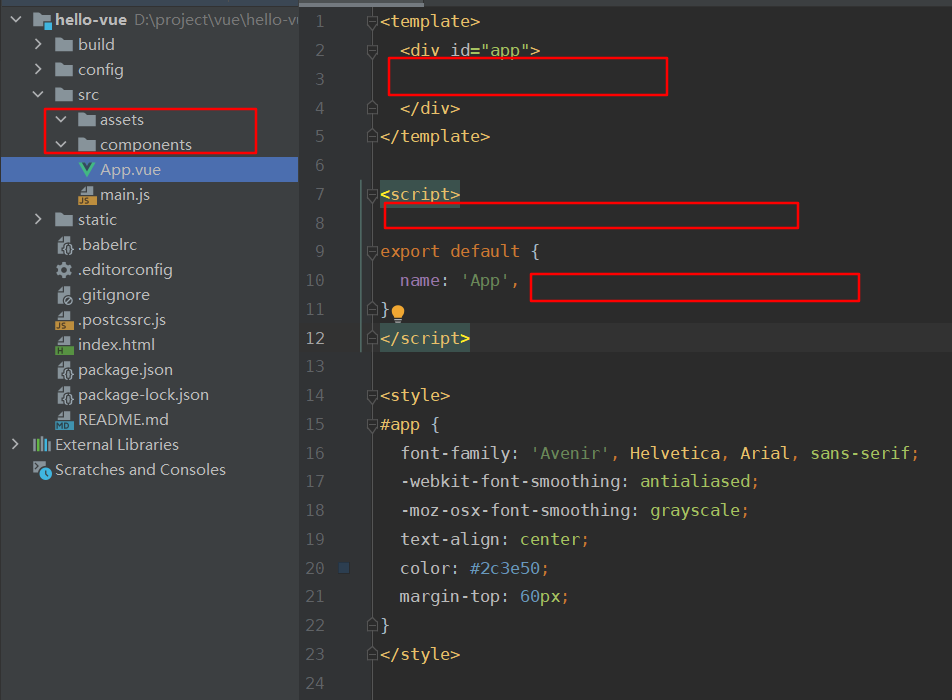This screenshot has width=952, height=700.
Task: Click the package.json file icon
Action: 65,370
